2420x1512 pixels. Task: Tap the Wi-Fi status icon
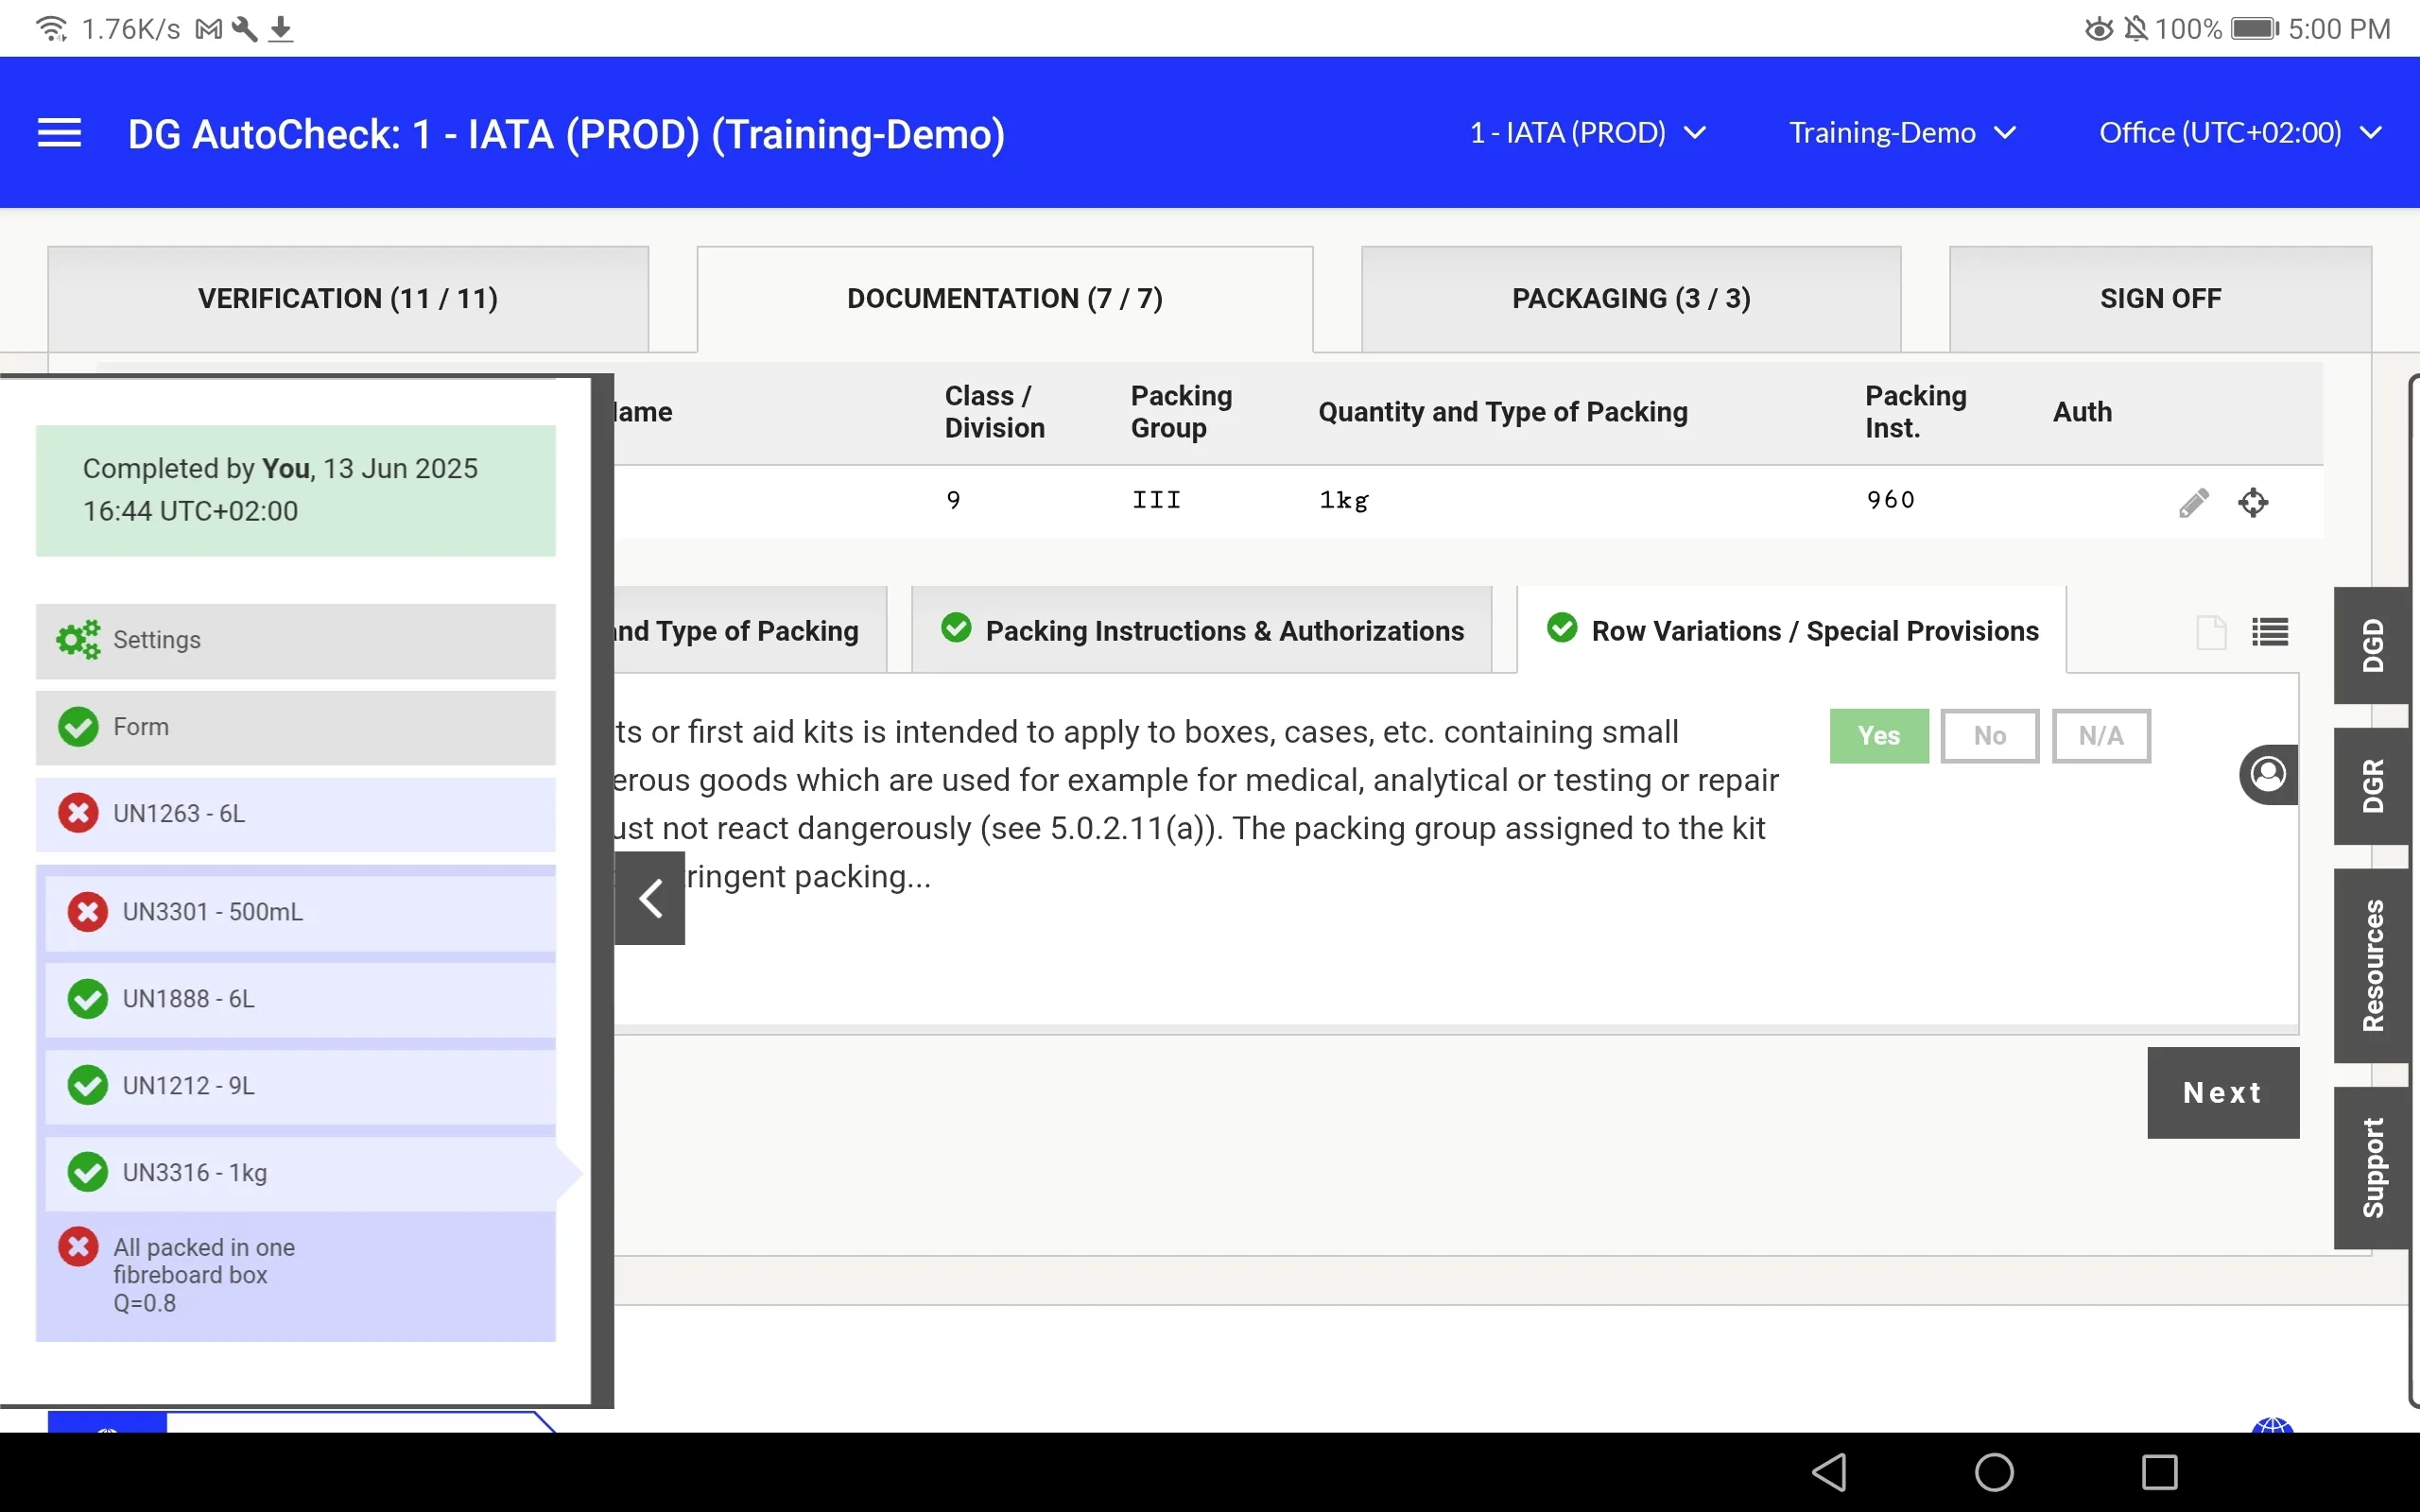coord(51,29)
